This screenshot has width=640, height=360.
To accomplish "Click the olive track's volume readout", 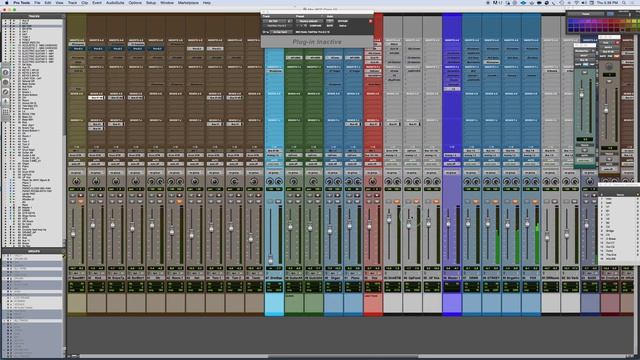I will (73, 268).
